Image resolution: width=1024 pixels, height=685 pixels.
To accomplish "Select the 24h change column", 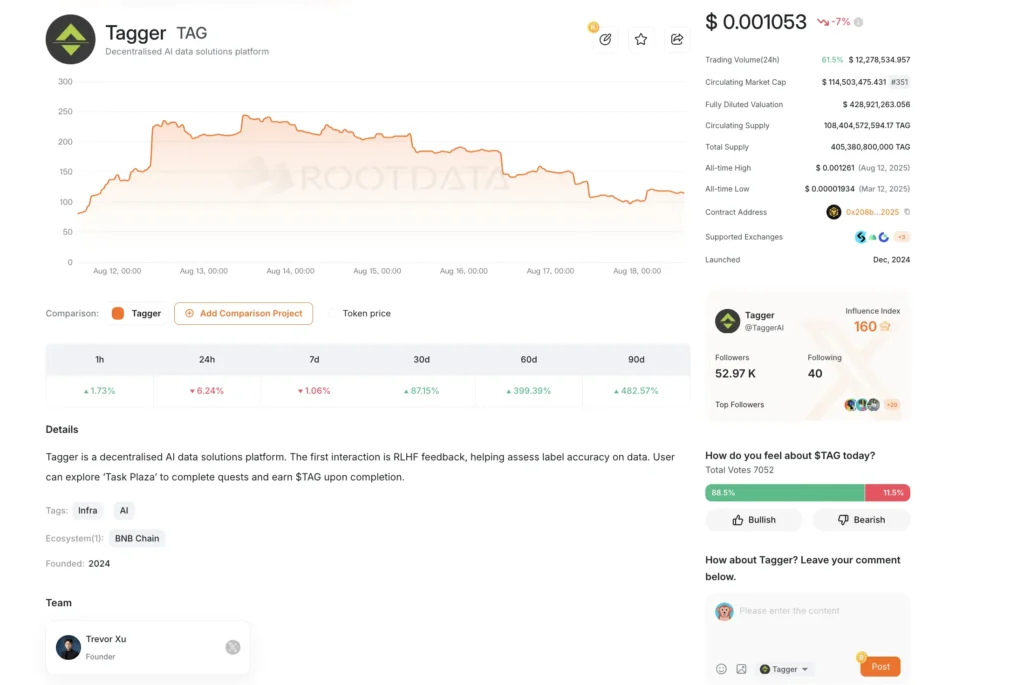I will [207, 360].
